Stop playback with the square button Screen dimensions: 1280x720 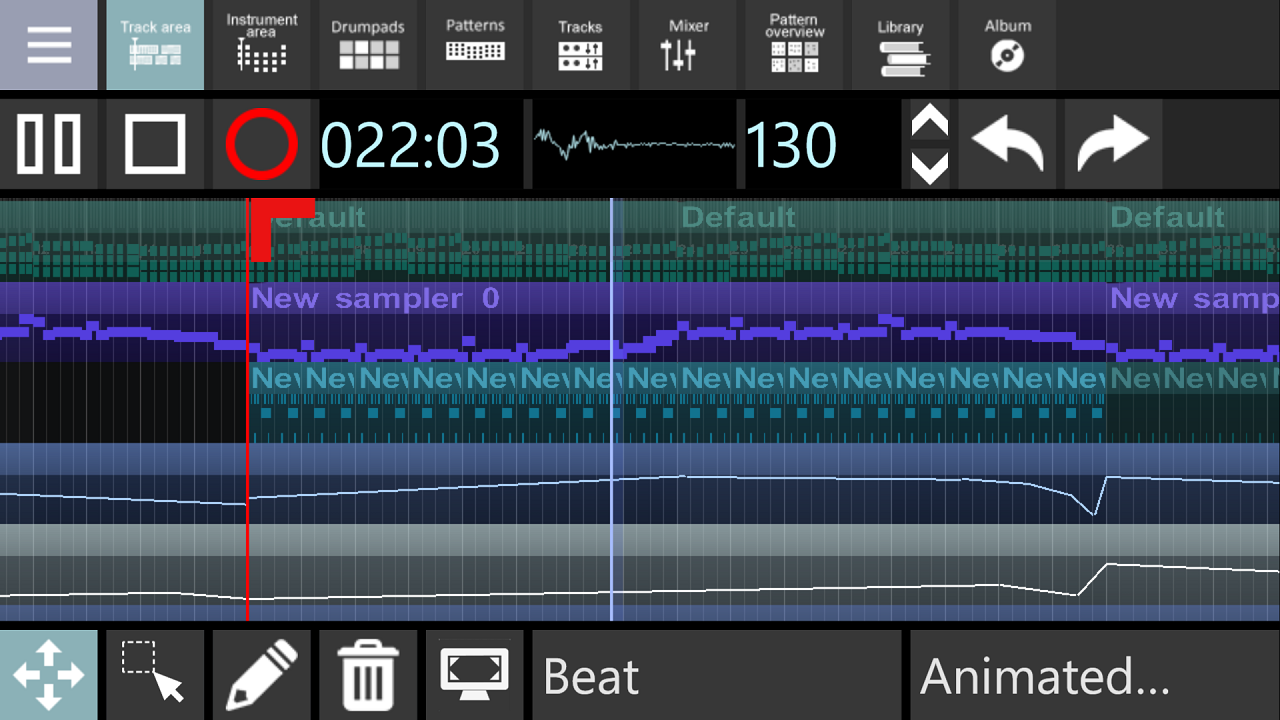155,144
